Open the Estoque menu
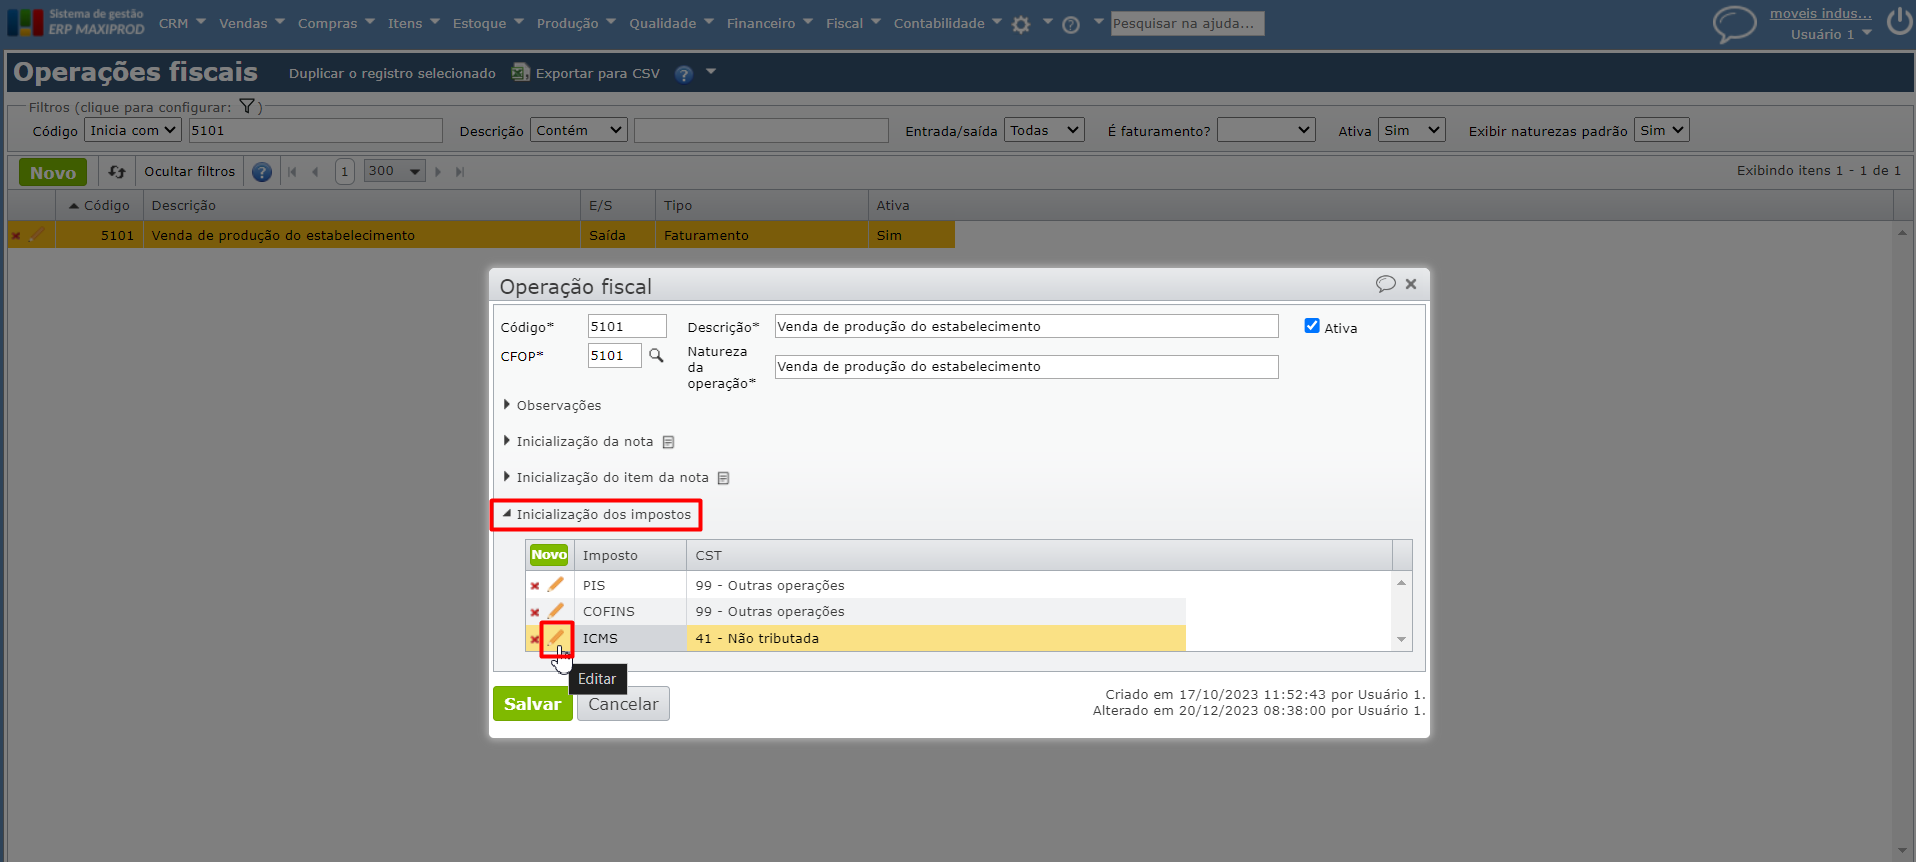Screen dimensions: 1916x862 coord(488,23)
